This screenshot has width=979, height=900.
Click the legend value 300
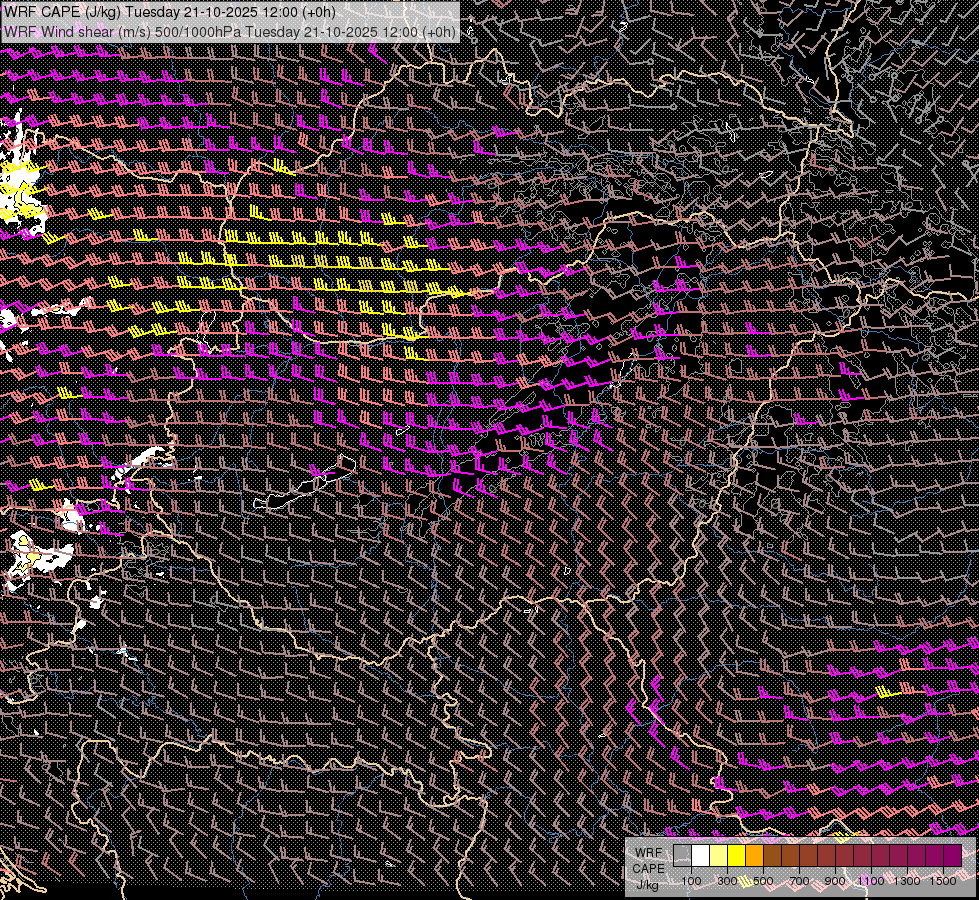[x=727, y=881]
